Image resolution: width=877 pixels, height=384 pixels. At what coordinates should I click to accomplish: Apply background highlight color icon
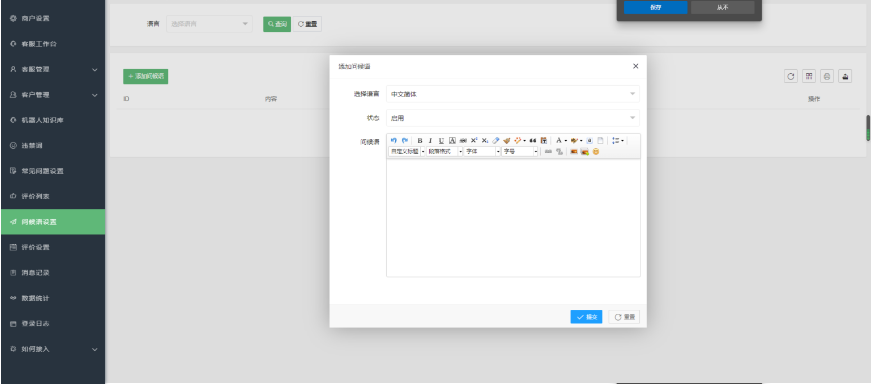tap(574, 140)
